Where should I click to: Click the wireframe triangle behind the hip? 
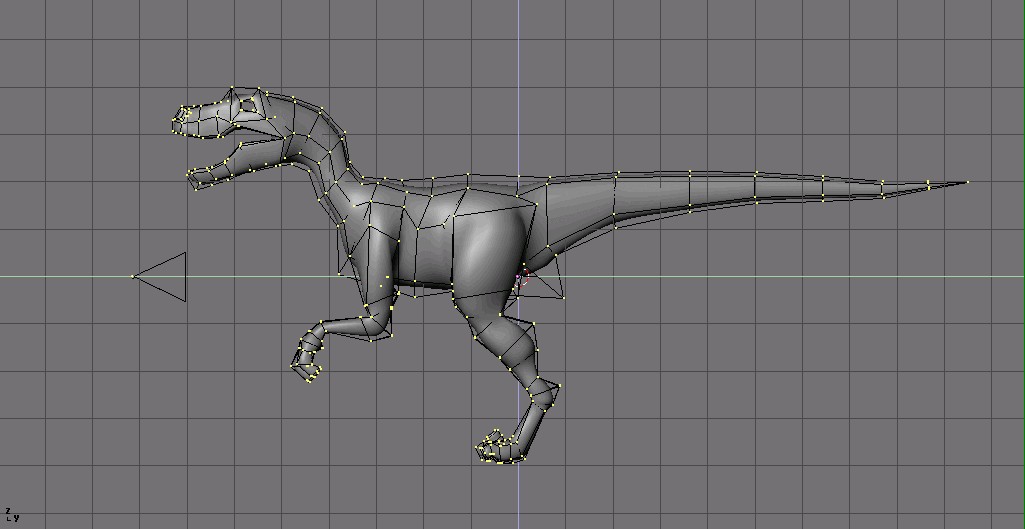pos(543,287)
